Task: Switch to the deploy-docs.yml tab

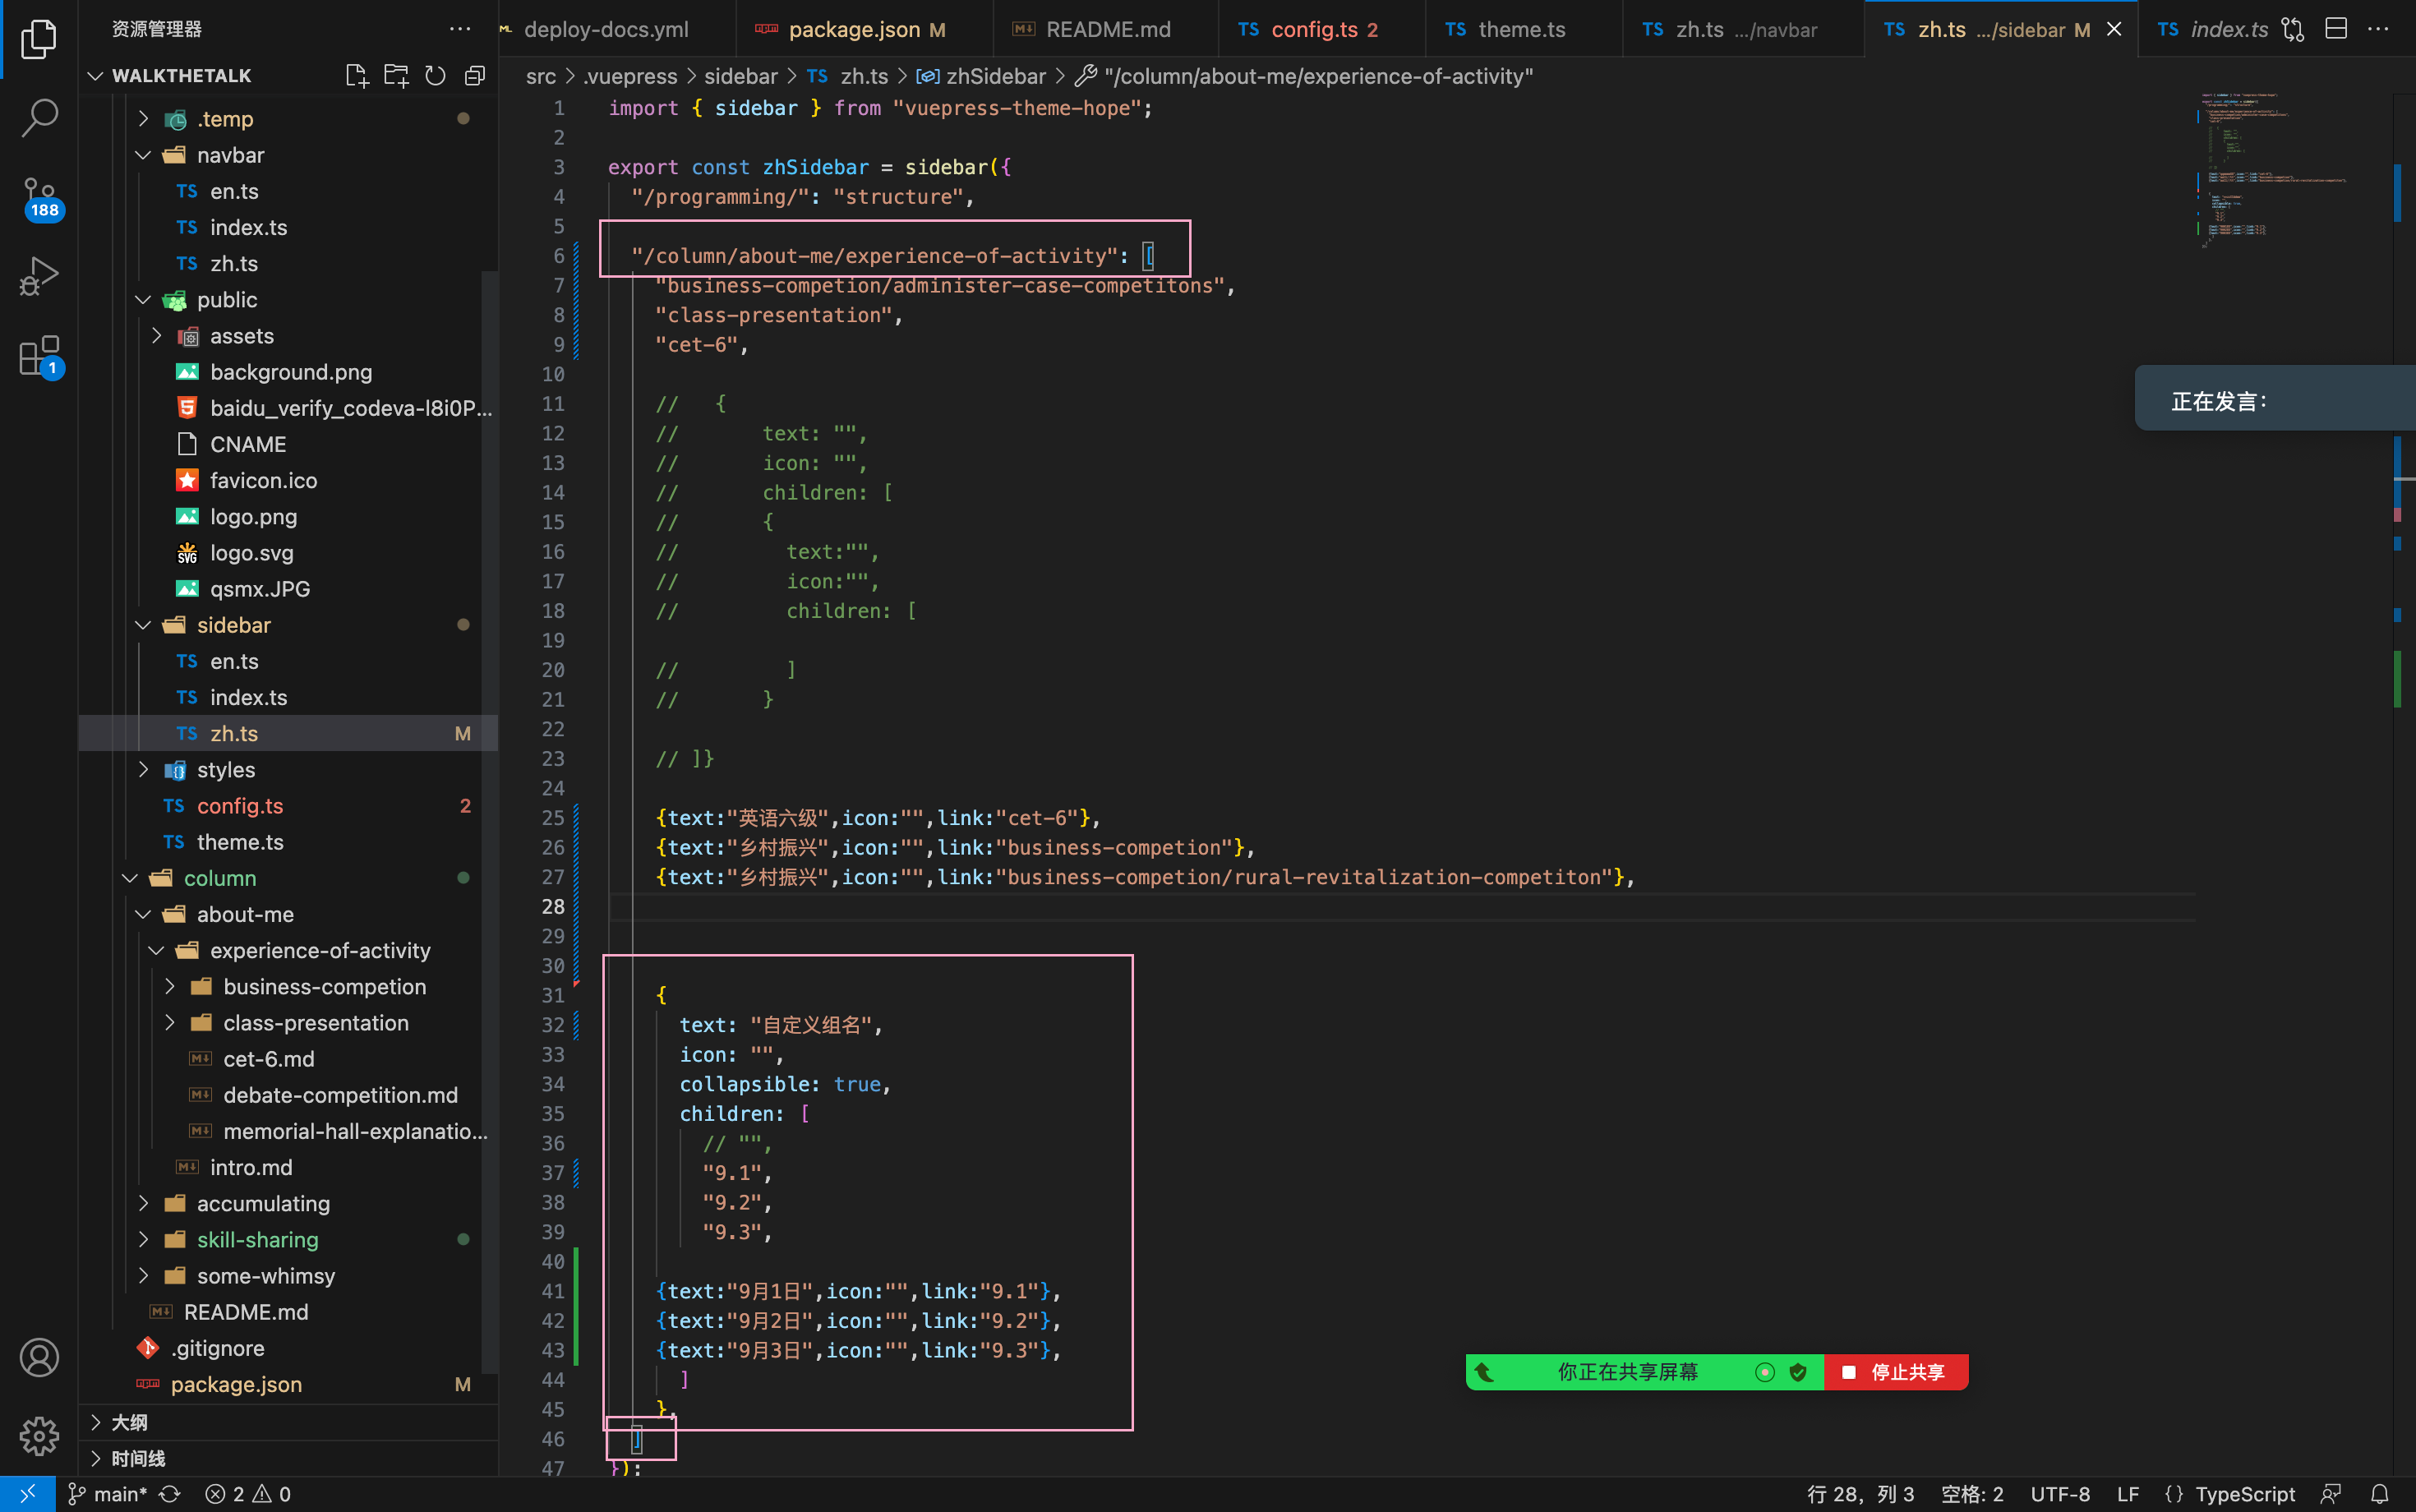Action: (x=606, y=29)
